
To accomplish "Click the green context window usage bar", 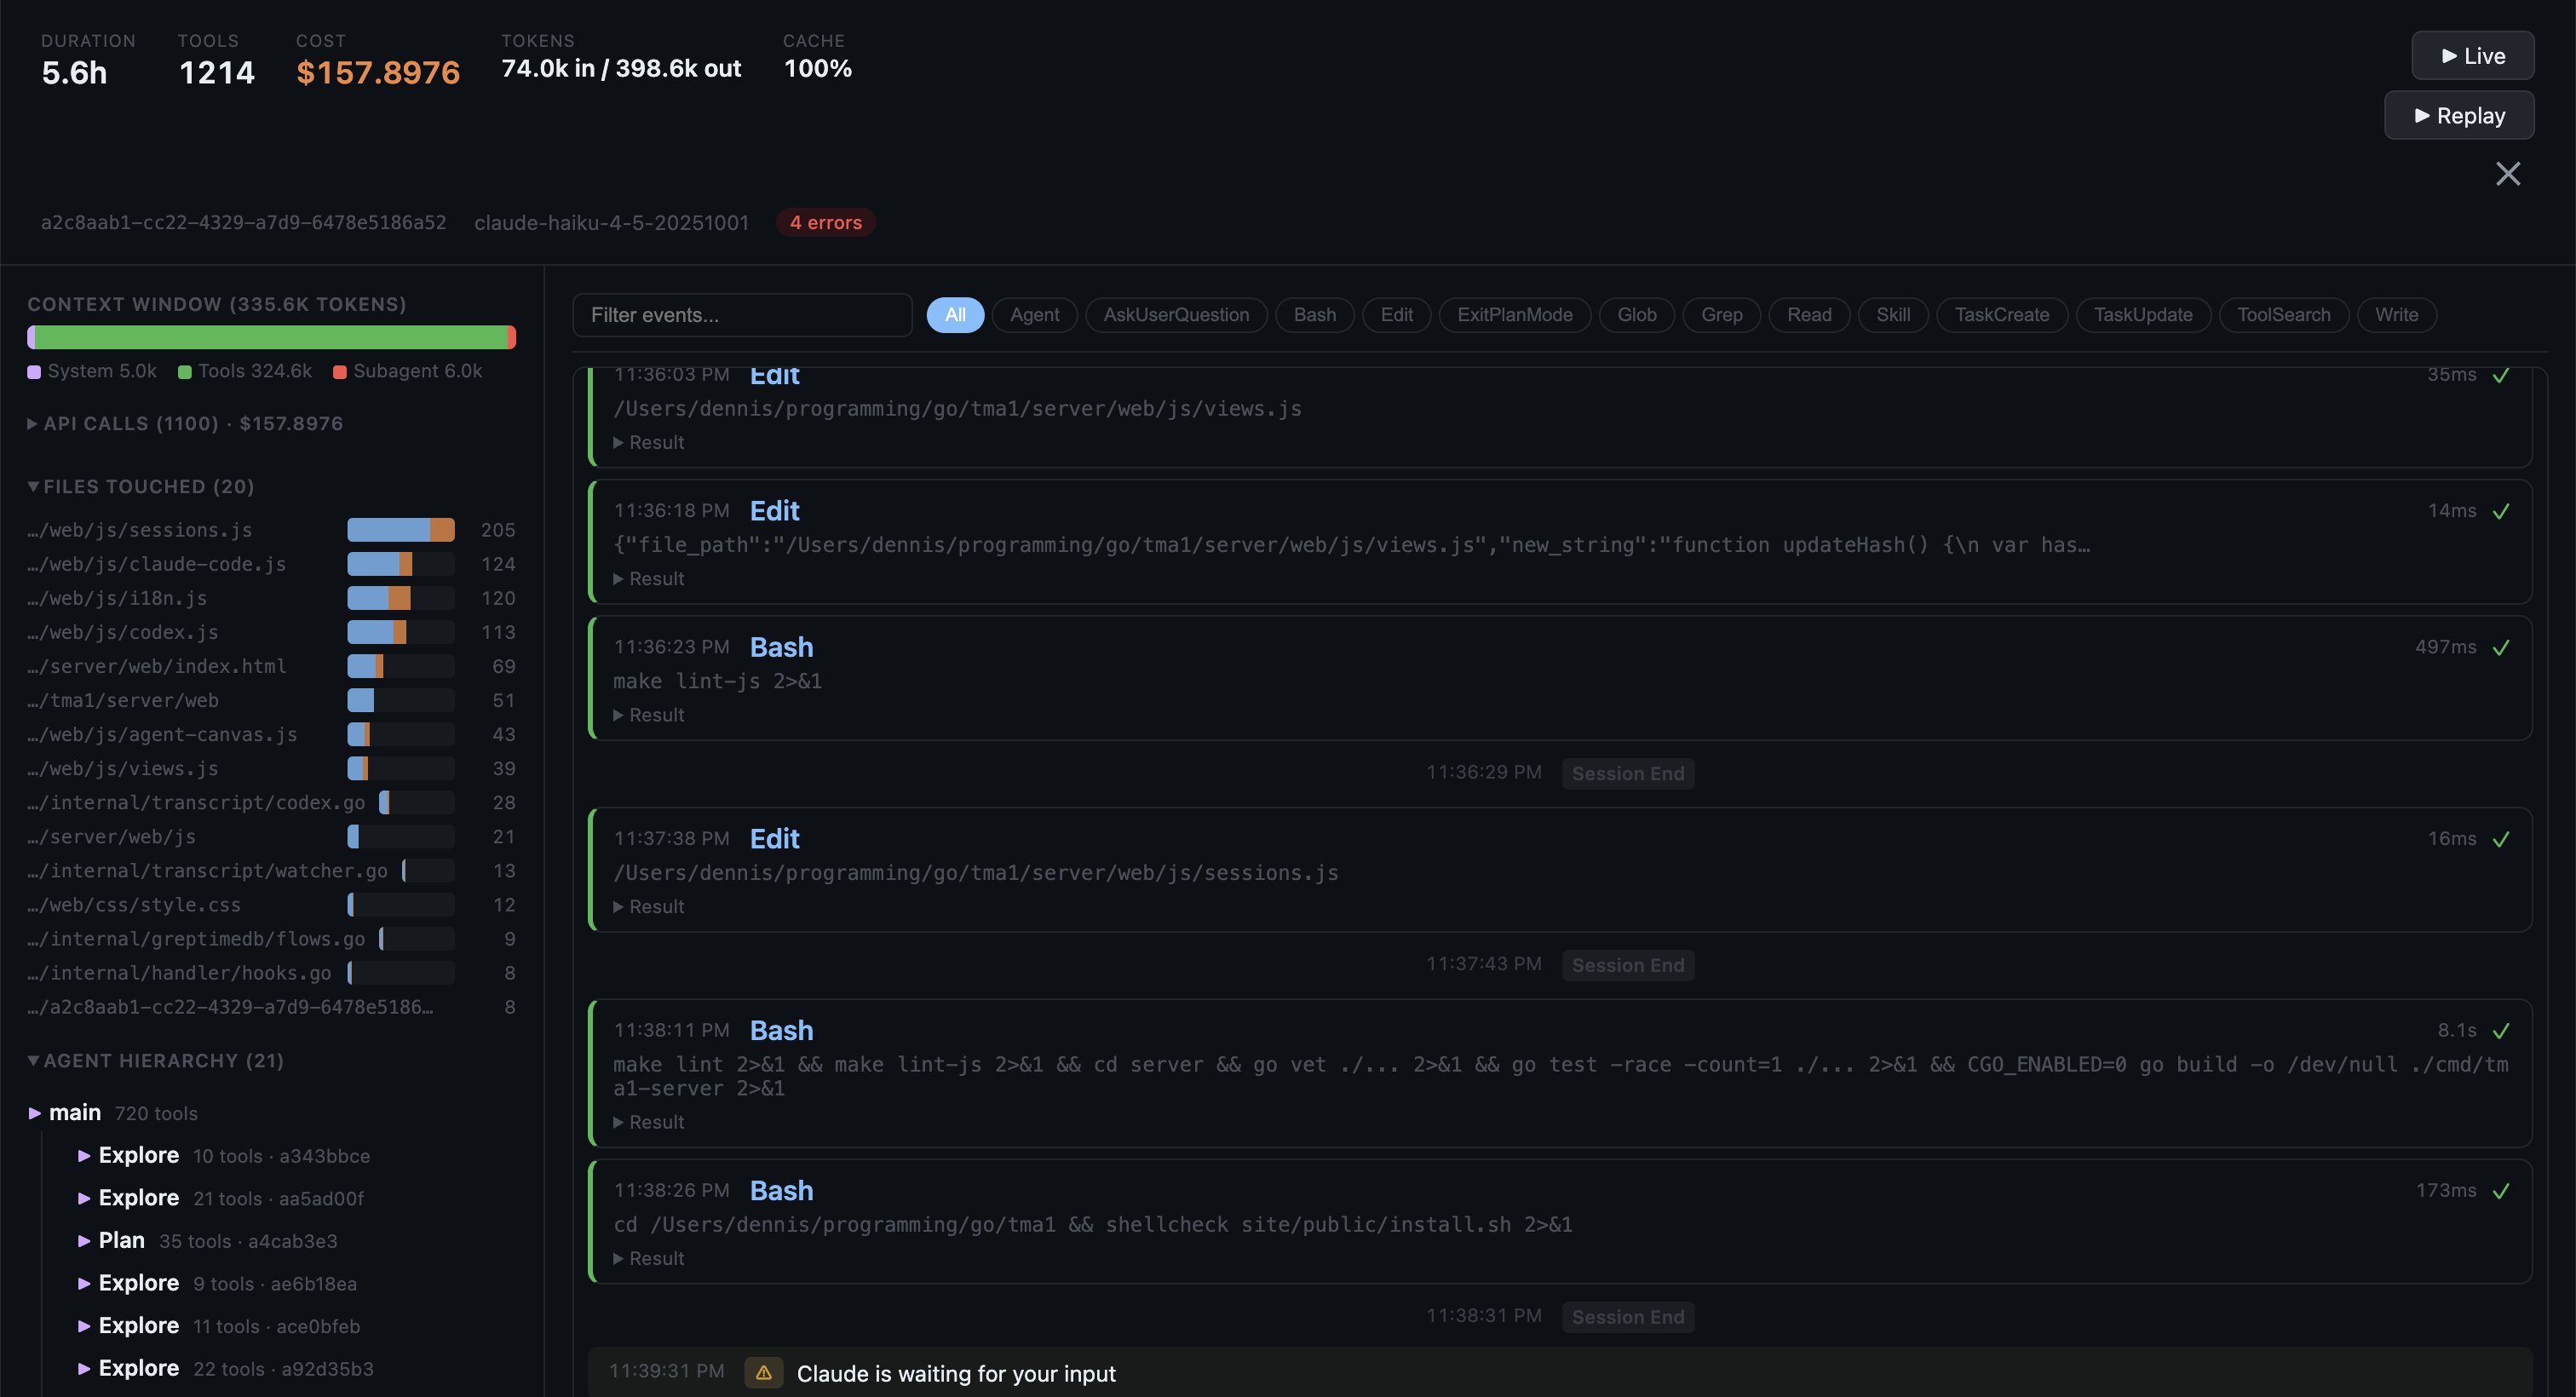I will [270, 337].
